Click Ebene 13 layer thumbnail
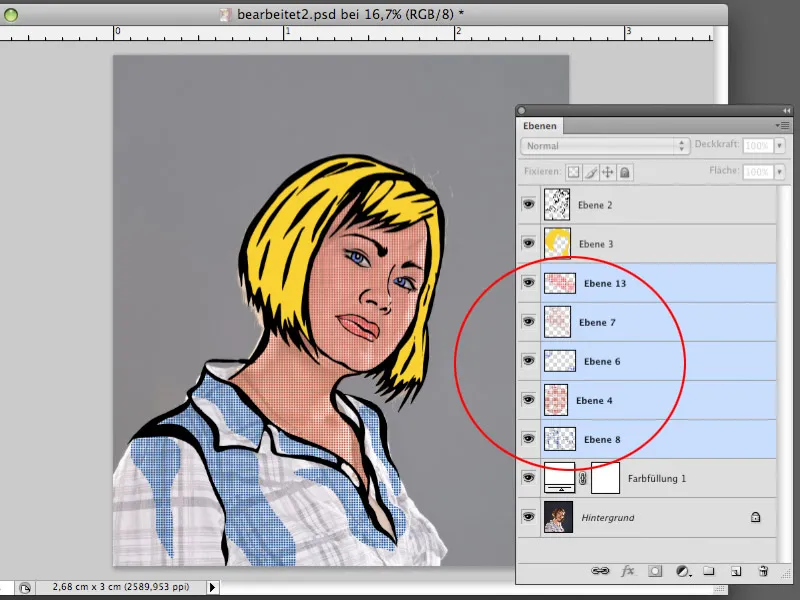The width and height of the screenshot is (800, 600). (560, 283)
